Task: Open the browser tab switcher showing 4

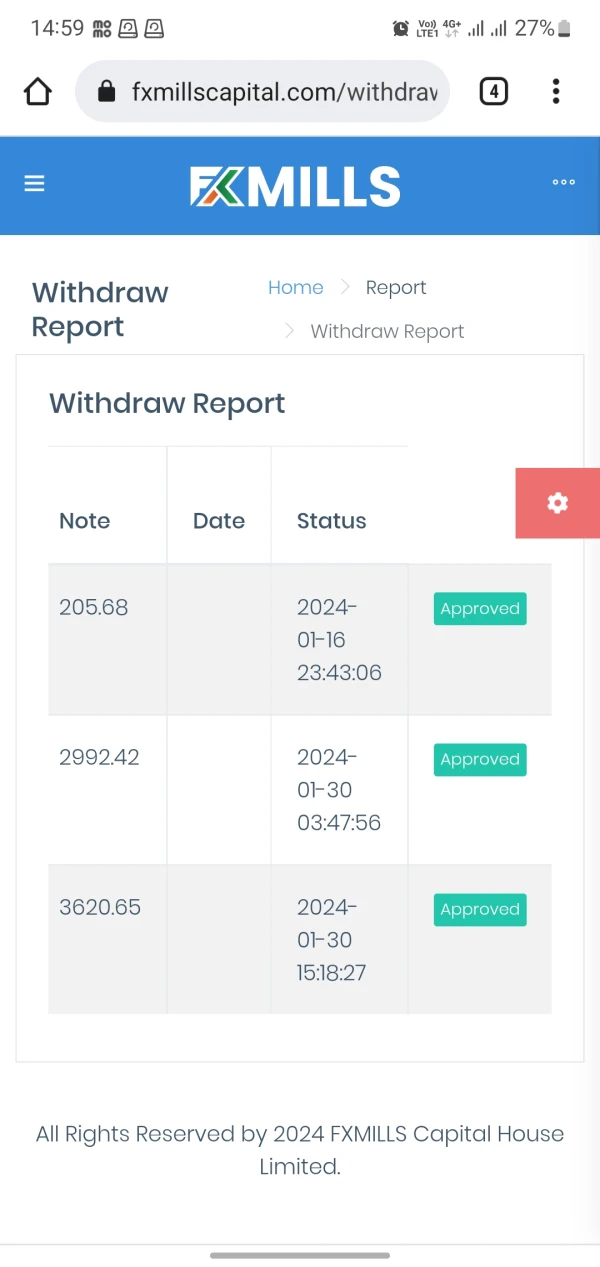Action: click(493, 92)
